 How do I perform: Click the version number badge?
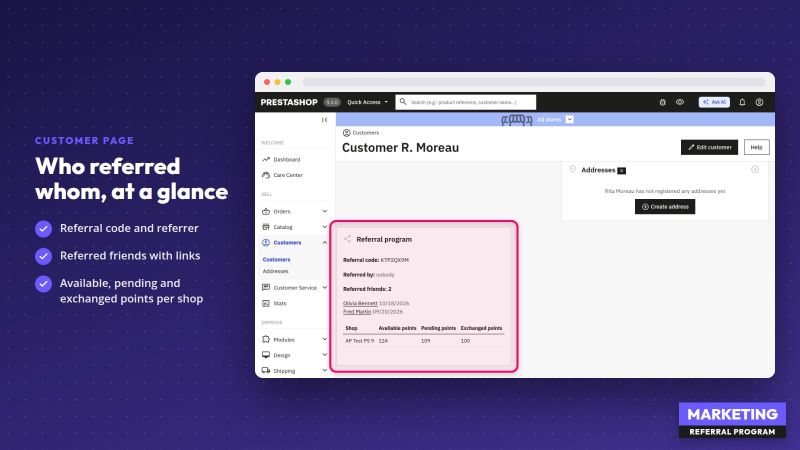tap(332, 102)
